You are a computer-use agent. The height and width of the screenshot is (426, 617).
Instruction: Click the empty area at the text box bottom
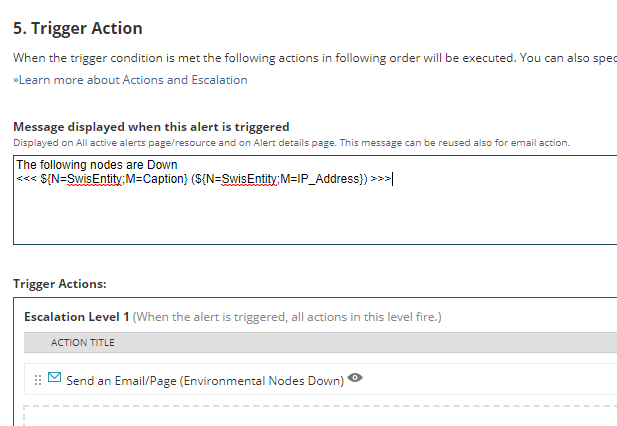pyautogui.click(x=300, y=230)
